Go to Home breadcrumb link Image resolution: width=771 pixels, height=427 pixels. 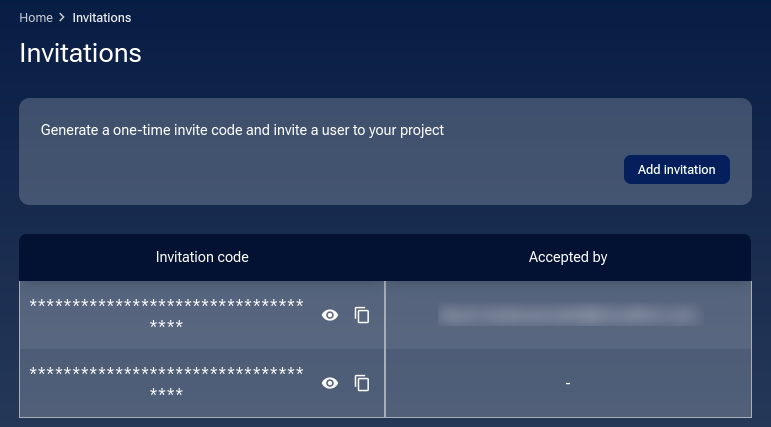(36, 18)
